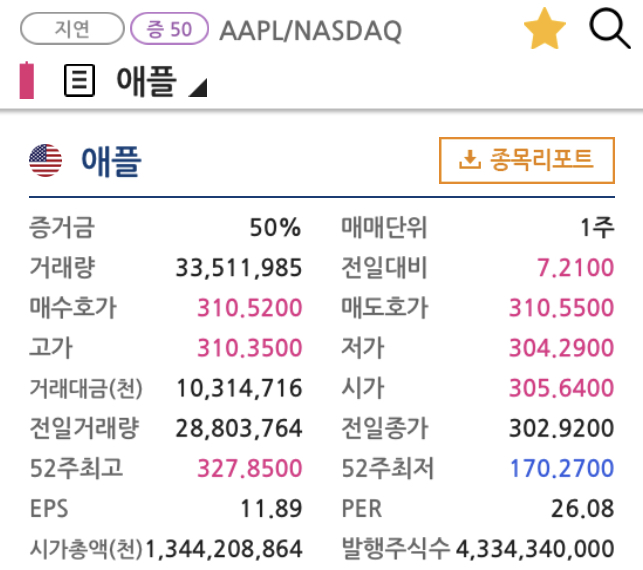Select the 매수호가 value 310.5200
Screen dimensions: 643x570
249,308
